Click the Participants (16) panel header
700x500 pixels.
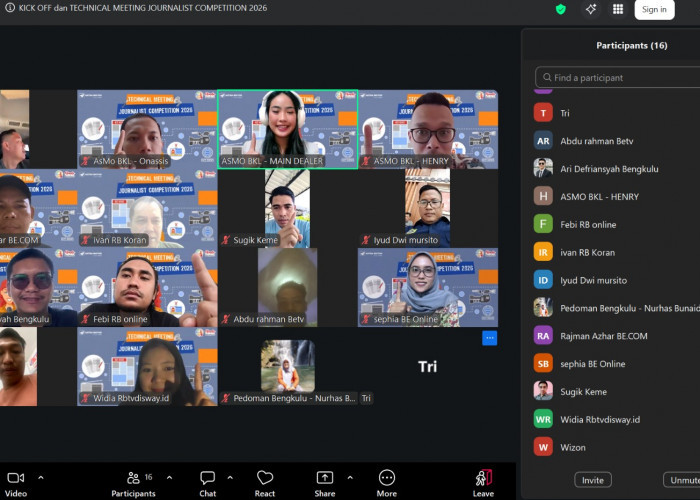click(x=631, y=46)
